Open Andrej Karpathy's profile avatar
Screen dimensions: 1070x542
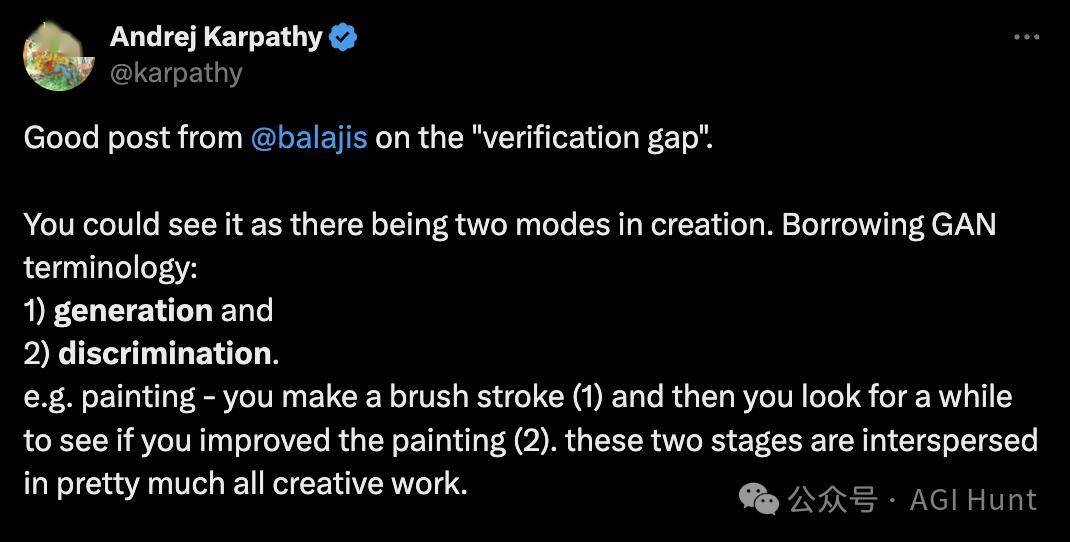click(x=59, y=56)
